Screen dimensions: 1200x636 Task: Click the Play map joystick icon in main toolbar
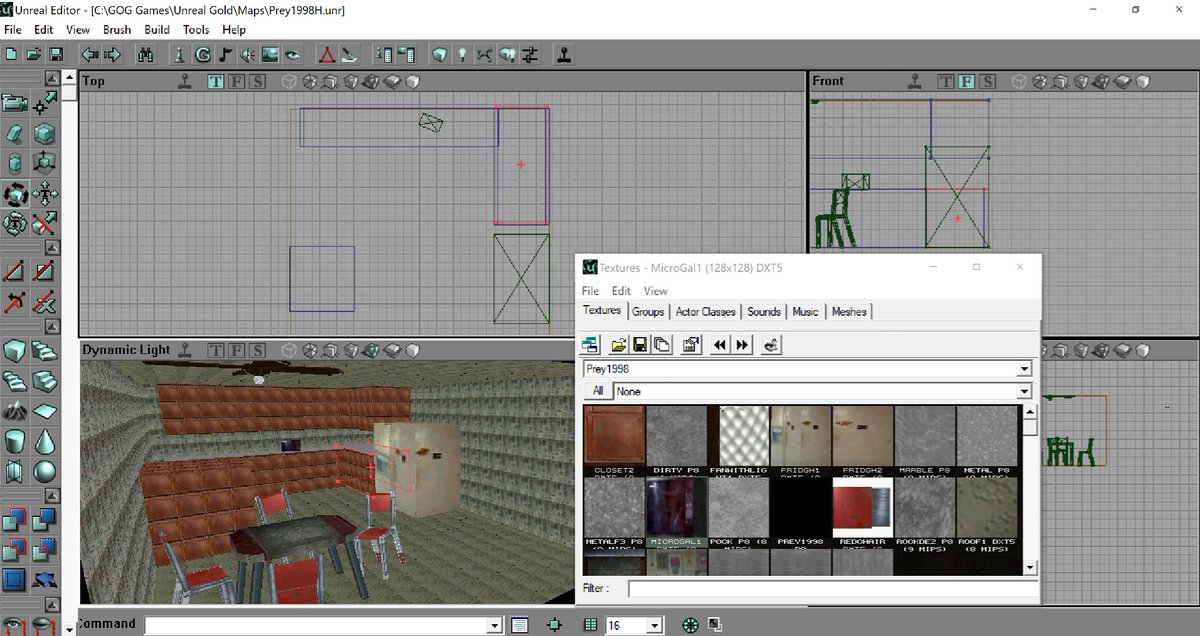pyautogui.click(x=564, y=54)
